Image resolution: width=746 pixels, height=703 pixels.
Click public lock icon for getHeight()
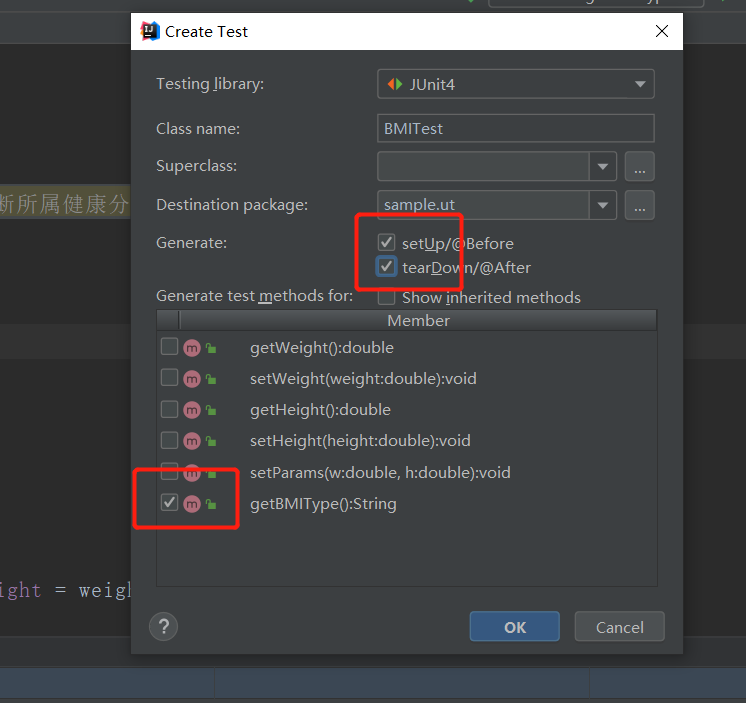tap(211, 410)
